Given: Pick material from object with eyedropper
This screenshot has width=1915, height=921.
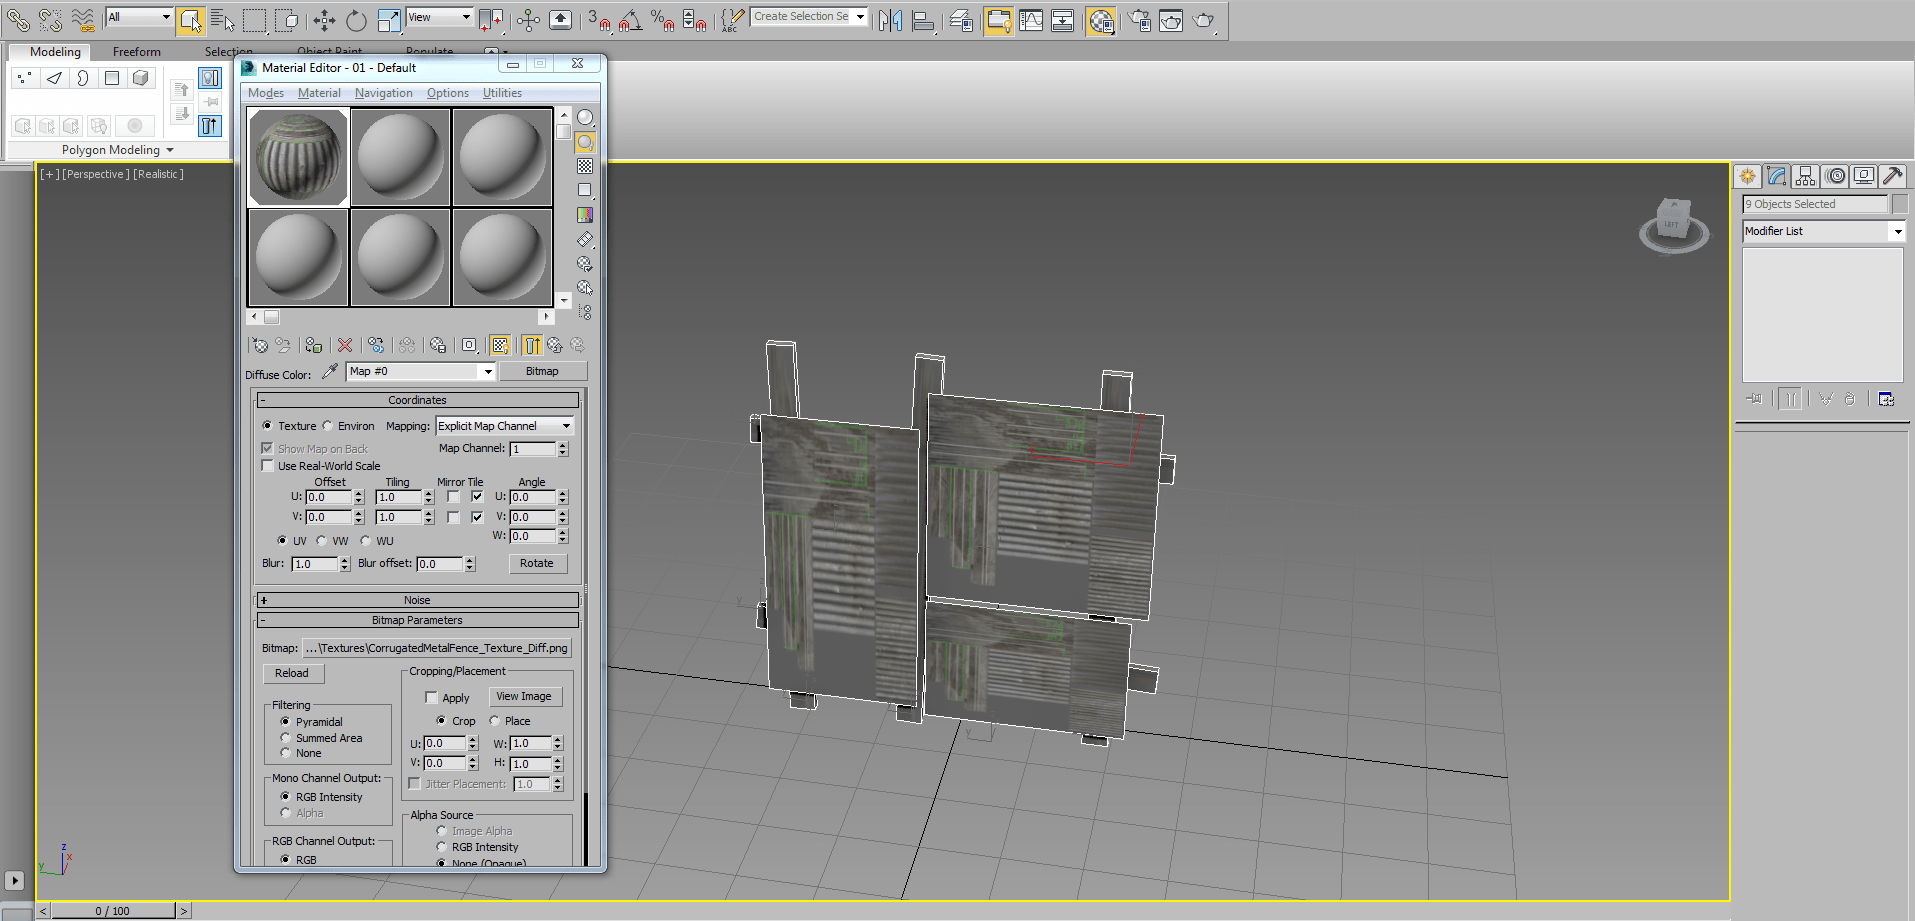Looking at the screenshot, I should point(330,372).
